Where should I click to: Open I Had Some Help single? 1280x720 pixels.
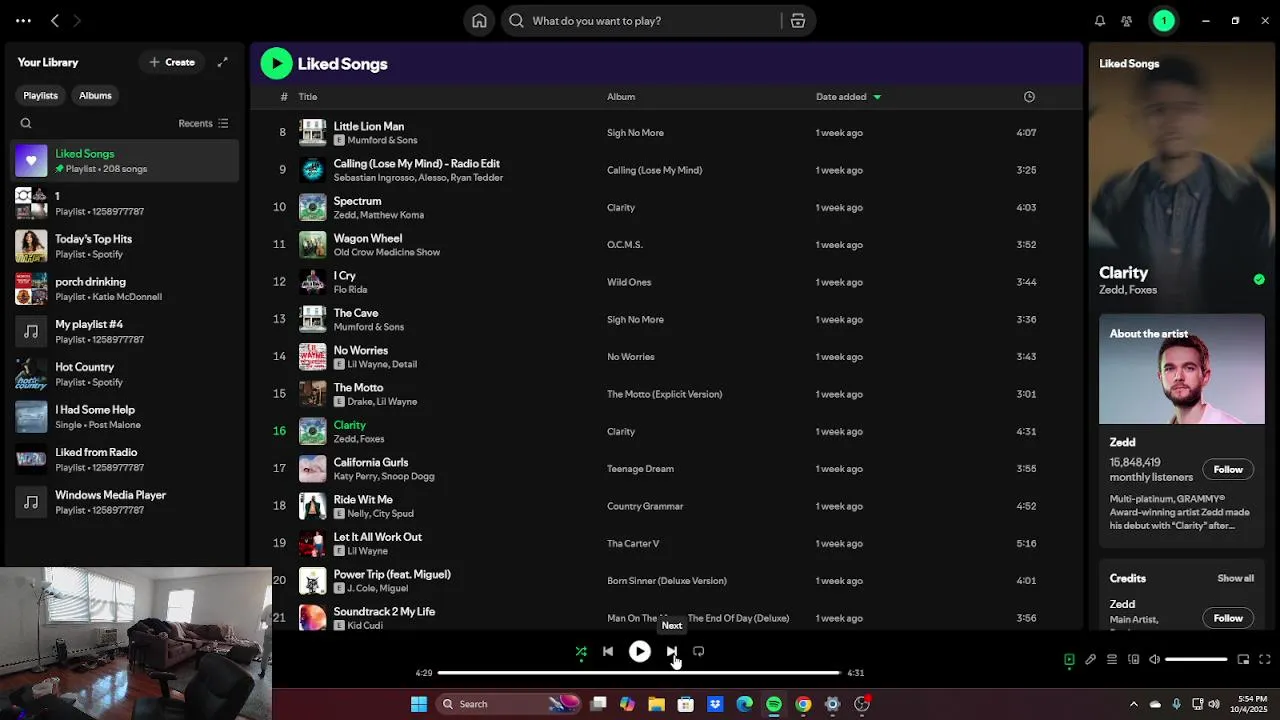pyautogui.click(x=125, y=417)
